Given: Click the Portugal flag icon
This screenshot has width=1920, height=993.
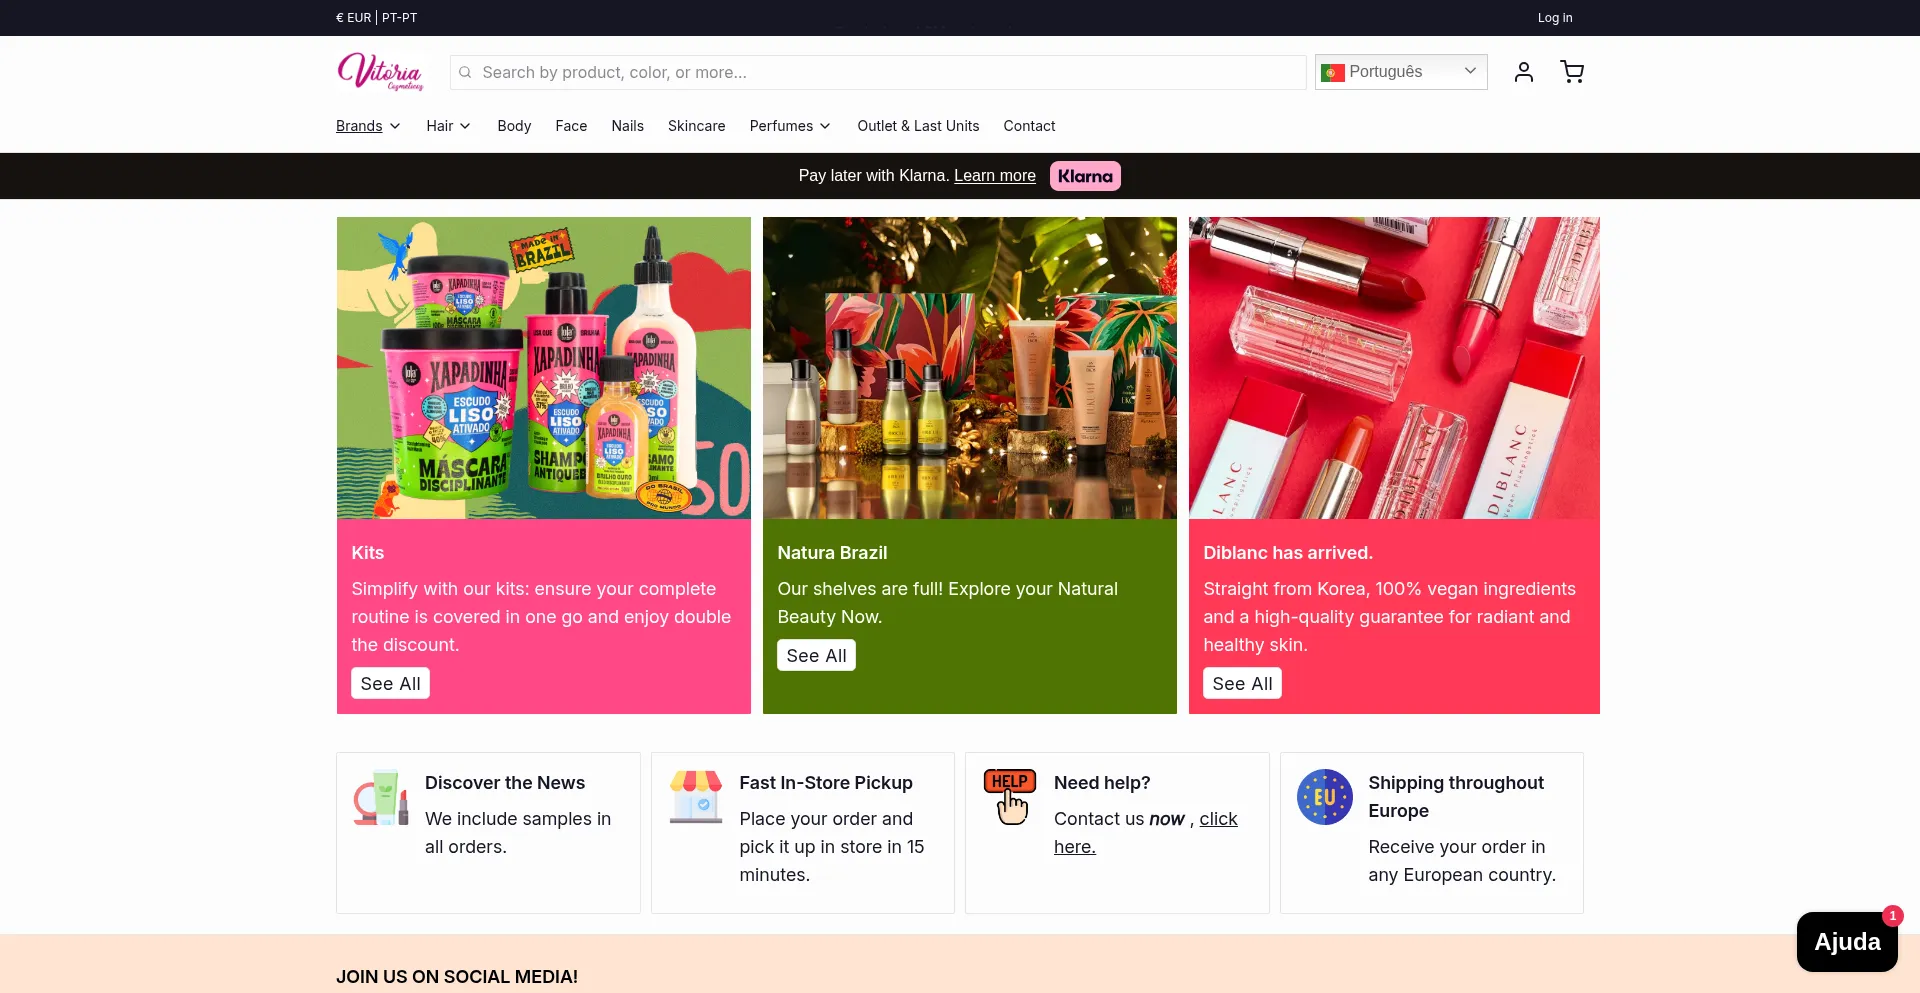Looking at the screenshot, I should pyautogui.click(x=1332, y=72).
